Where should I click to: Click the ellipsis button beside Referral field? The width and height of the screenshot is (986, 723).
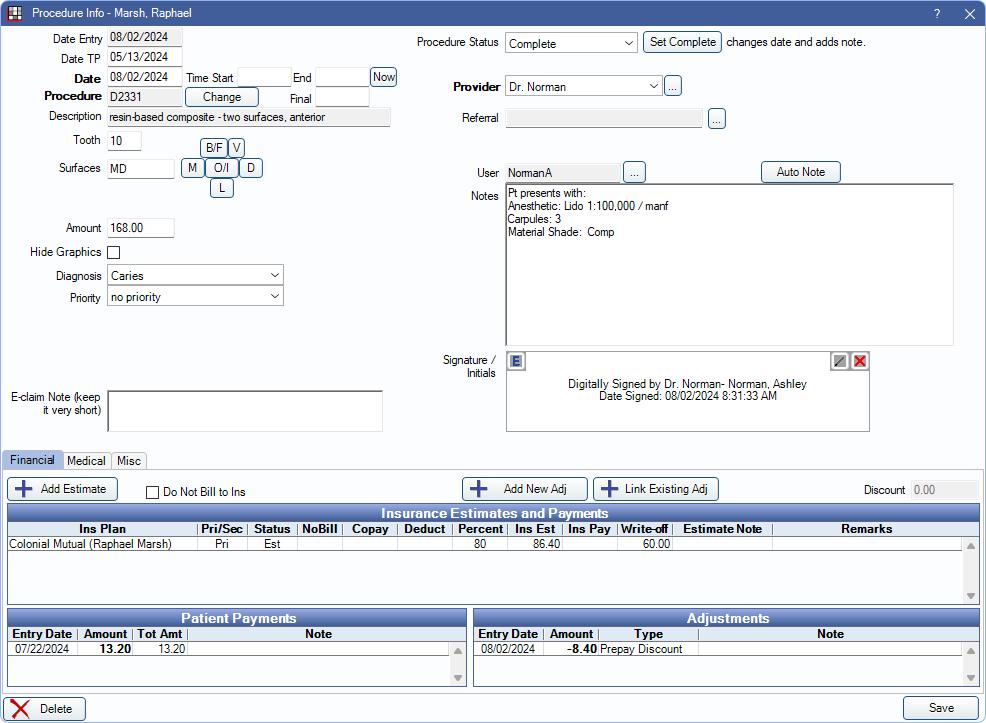(716, 119)
